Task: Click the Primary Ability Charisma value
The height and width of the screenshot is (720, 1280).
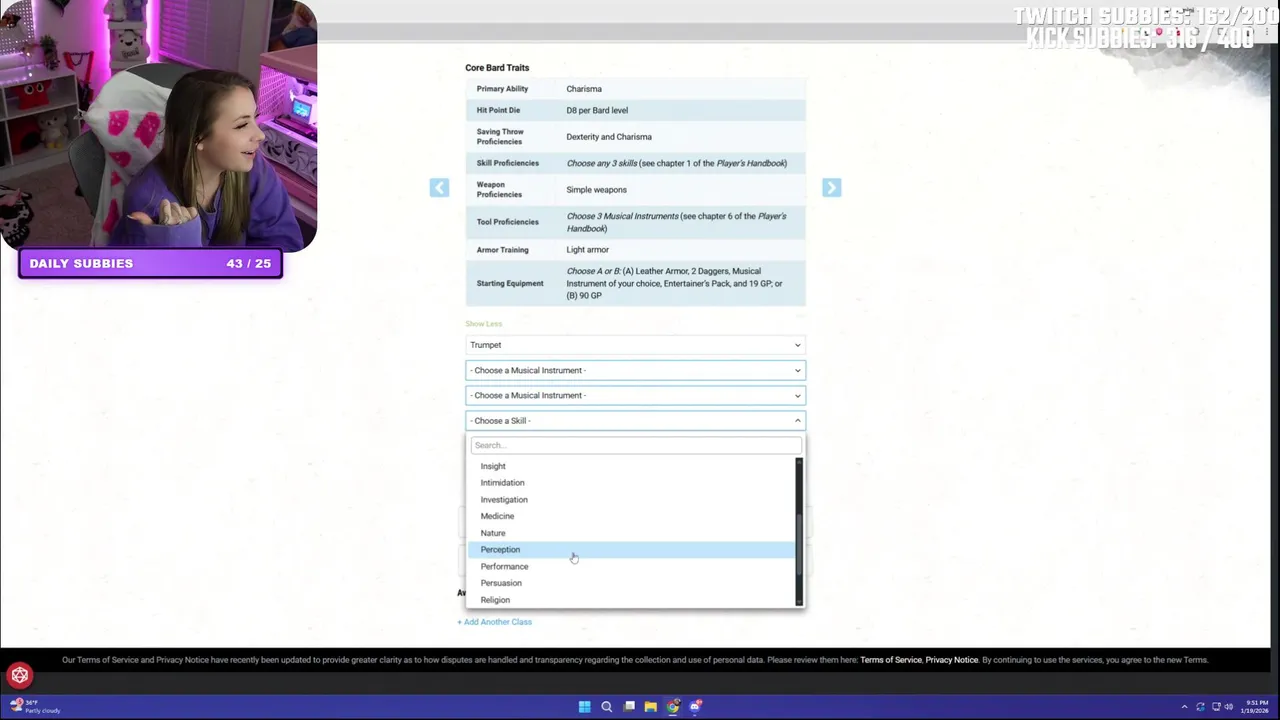Action: tap(584, 89)
